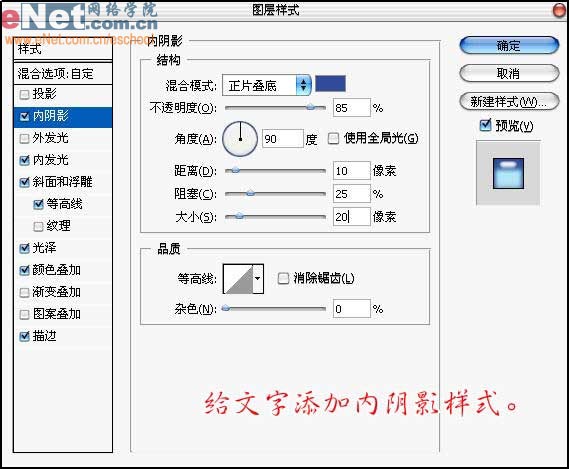Viewport: 569px width, 469px height.
Task: Enable 消除锯齿 anti-alias checkbox
Action: coord(283,278)
